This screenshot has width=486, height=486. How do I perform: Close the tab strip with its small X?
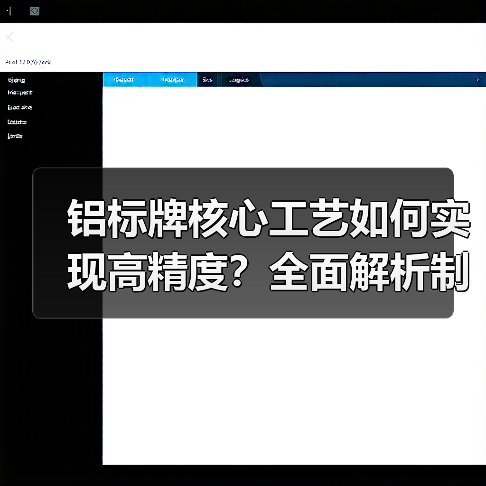[478, 79]
